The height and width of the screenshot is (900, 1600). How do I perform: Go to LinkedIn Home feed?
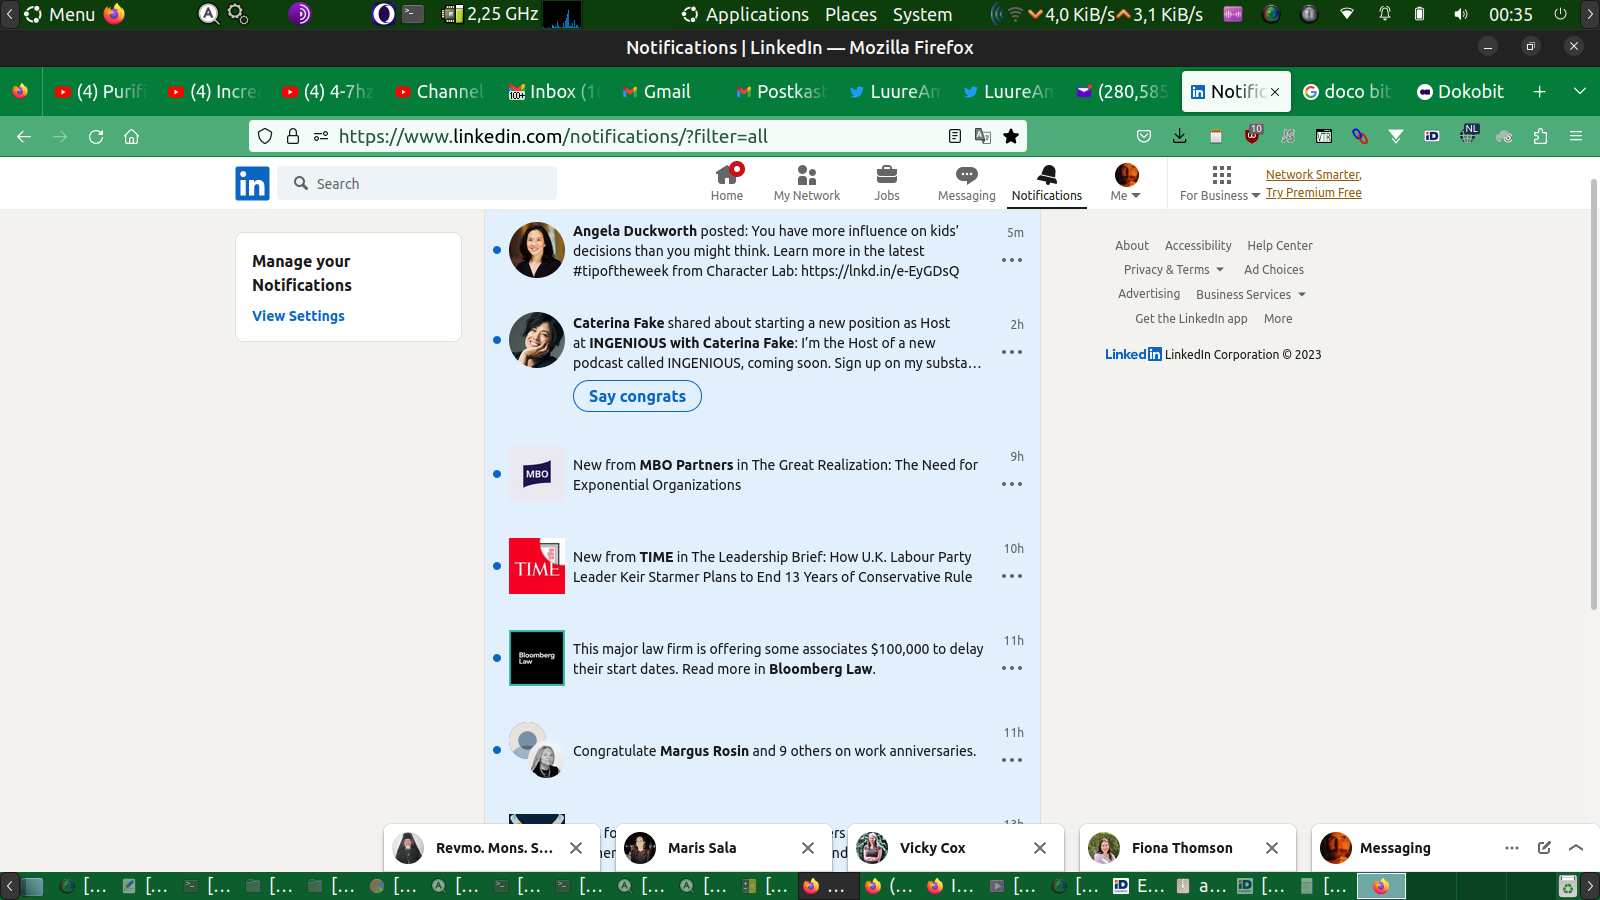click(x=727, y=183)
